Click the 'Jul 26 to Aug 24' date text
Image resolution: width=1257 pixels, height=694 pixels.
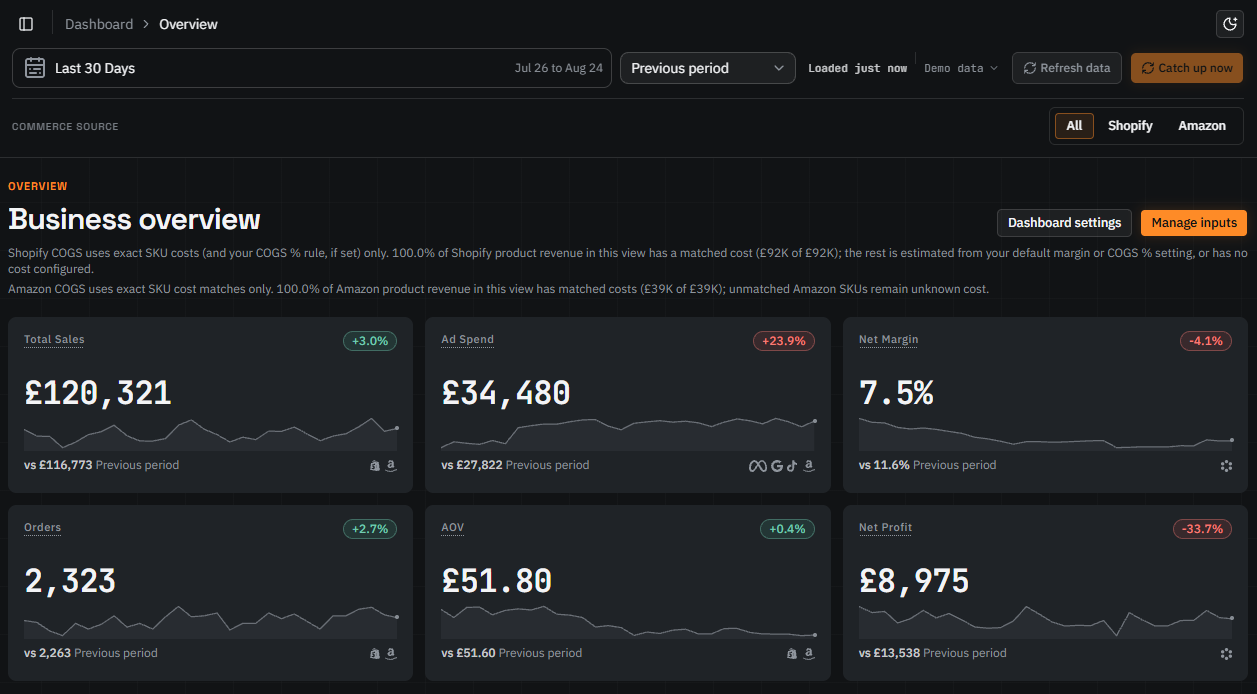tap(559, 68)
